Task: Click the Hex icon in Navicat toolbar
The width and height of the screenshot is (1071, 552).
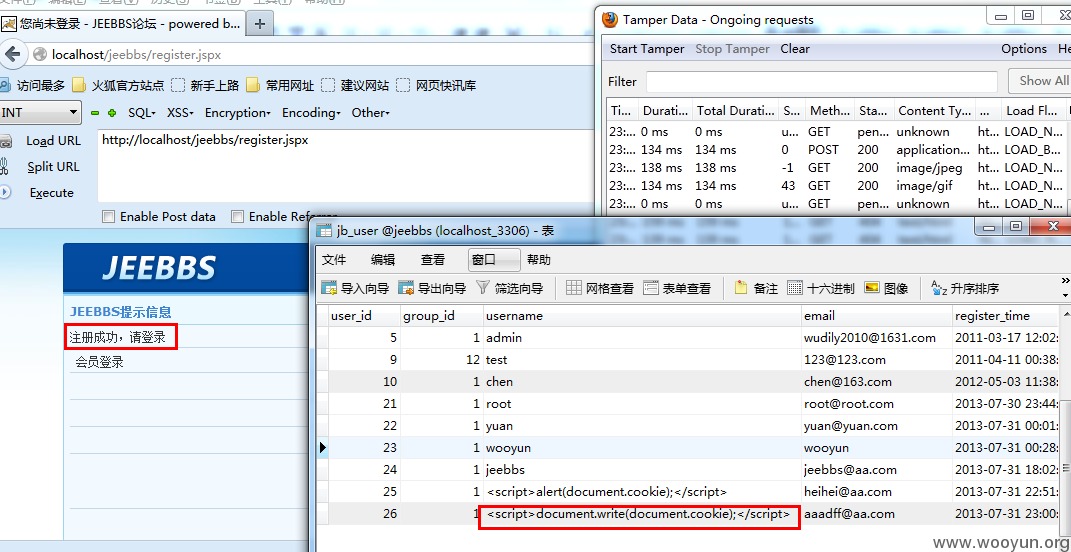Action: [x=794, y=288]
